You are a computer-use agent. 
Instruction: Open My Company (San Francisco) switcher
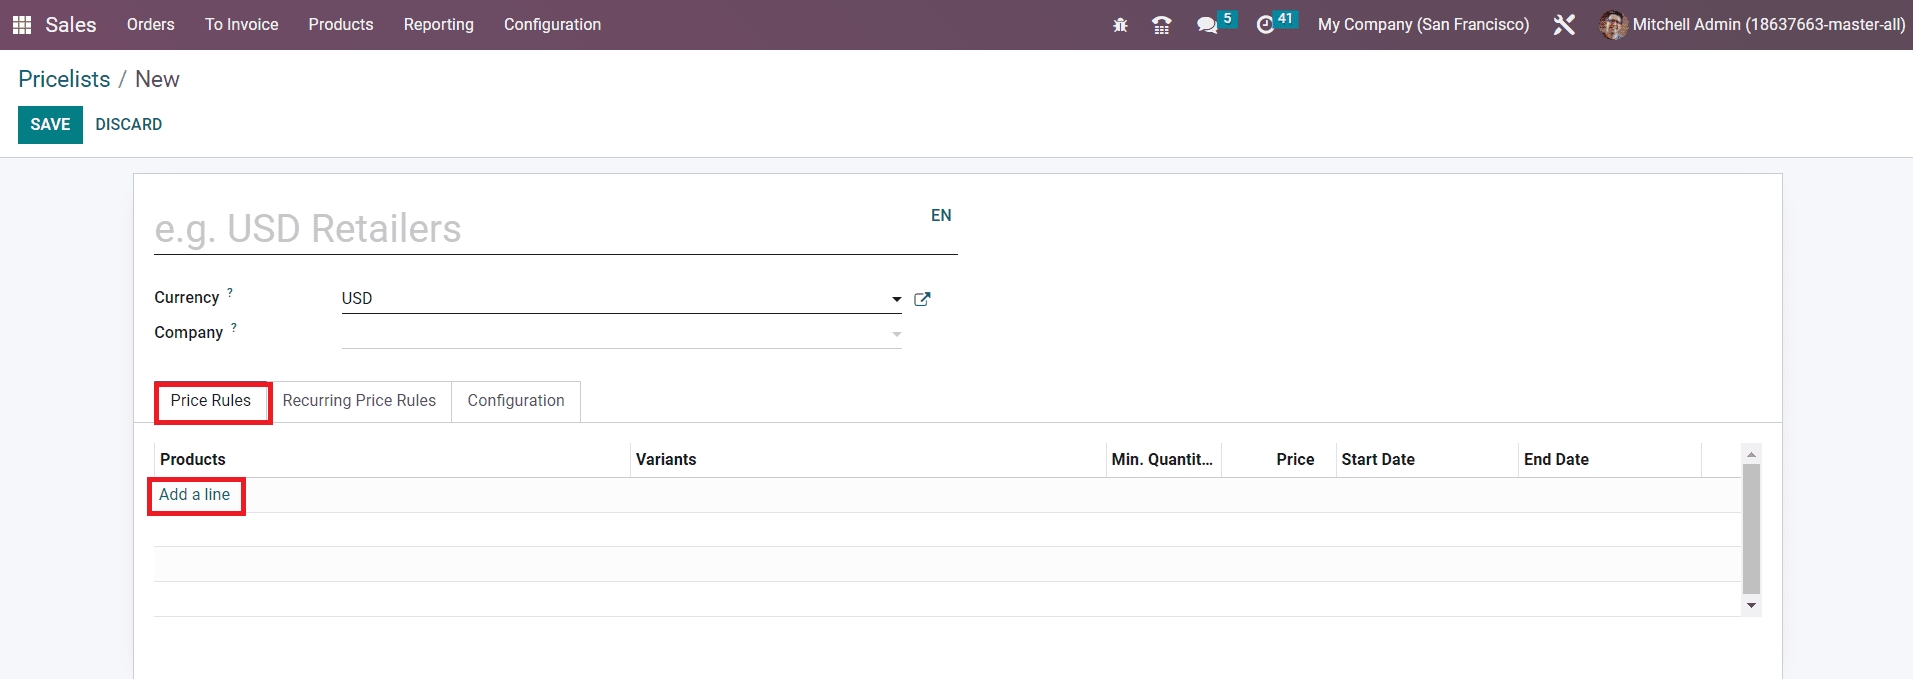point(1423,25)
